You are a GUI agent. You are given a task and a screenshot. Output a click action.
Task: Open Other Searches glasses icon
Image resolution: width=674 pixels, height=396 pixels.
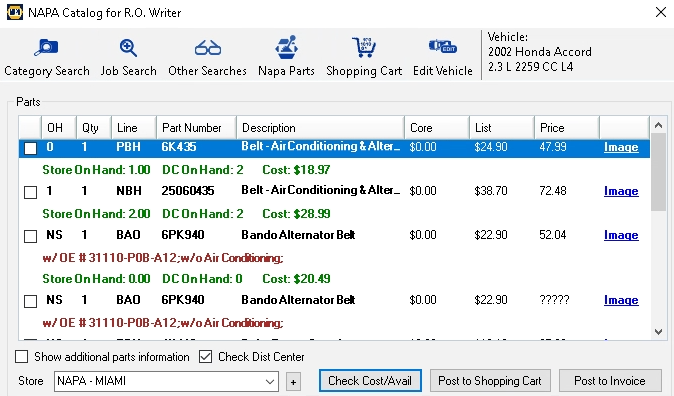[207, 58]
